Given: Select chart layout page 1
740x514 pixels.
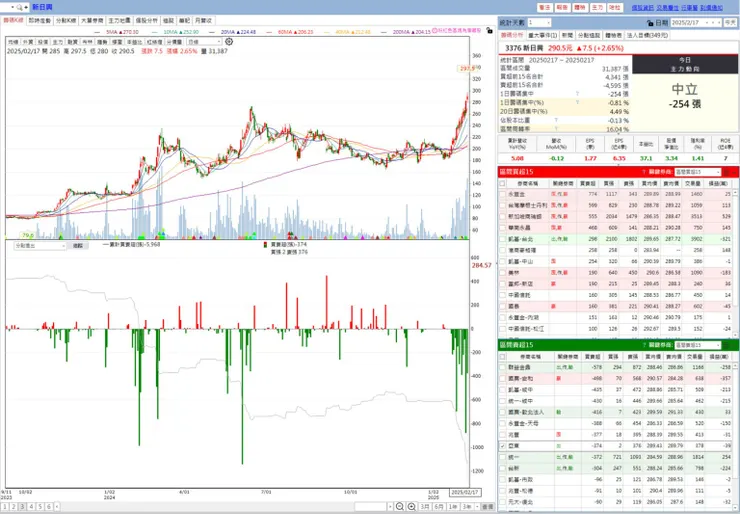Looking at the screenshot, I should [x=5, y=507].
